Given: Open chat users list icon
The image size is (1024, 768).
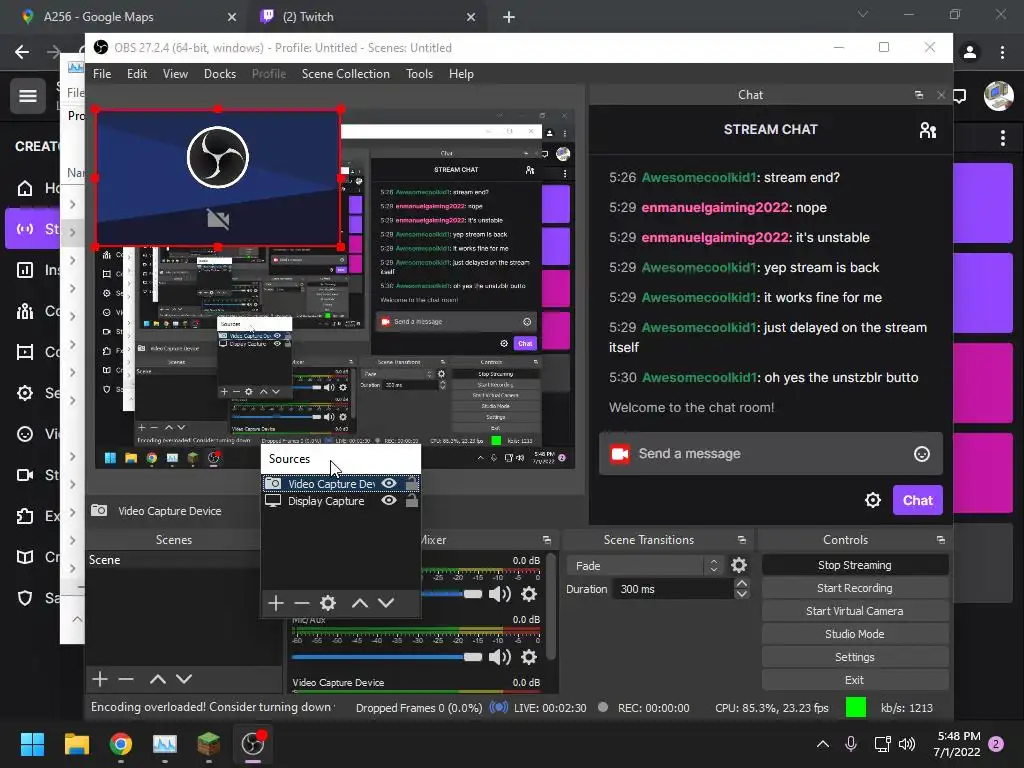Looking at the screenshot, I should 927,130.
